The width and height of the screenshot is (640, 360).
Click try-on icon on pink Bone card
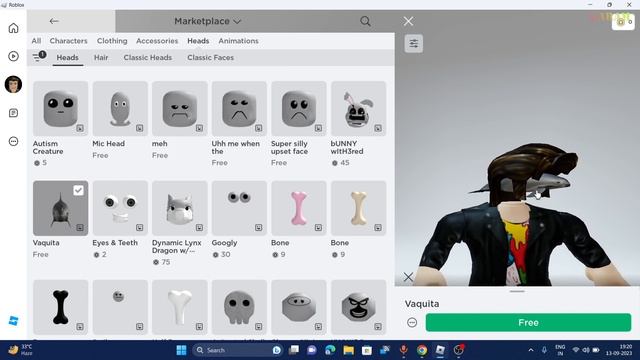coord(318,227)
